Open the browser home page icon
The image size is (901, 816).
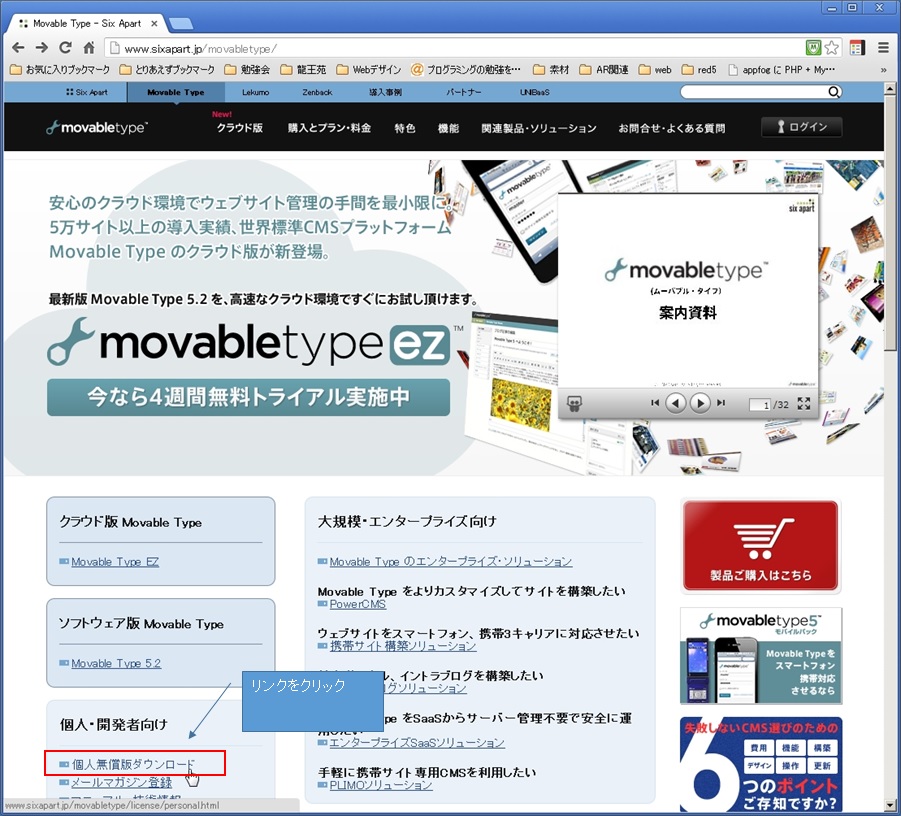pyautogui.click(x=88, y=48)
